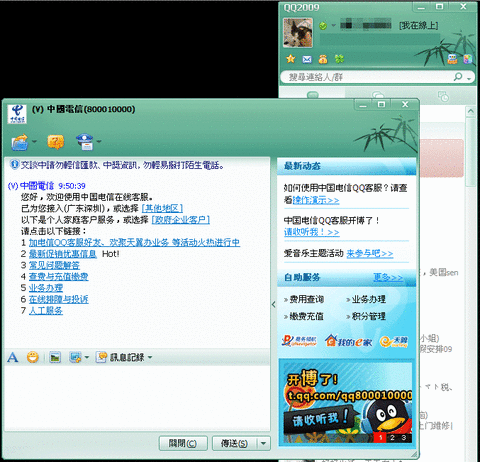The height and width of the screenshot is (462, 480).
Task: Switch to banner slide 1
Action: click(x=381, y=437)
